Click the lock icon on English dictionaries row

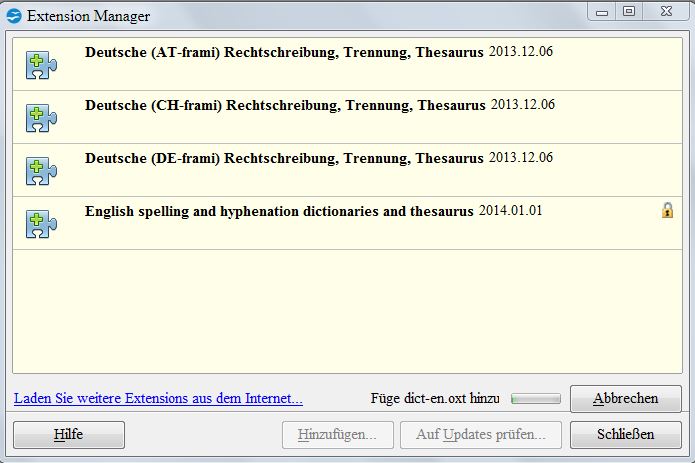(x=667, y=210)
